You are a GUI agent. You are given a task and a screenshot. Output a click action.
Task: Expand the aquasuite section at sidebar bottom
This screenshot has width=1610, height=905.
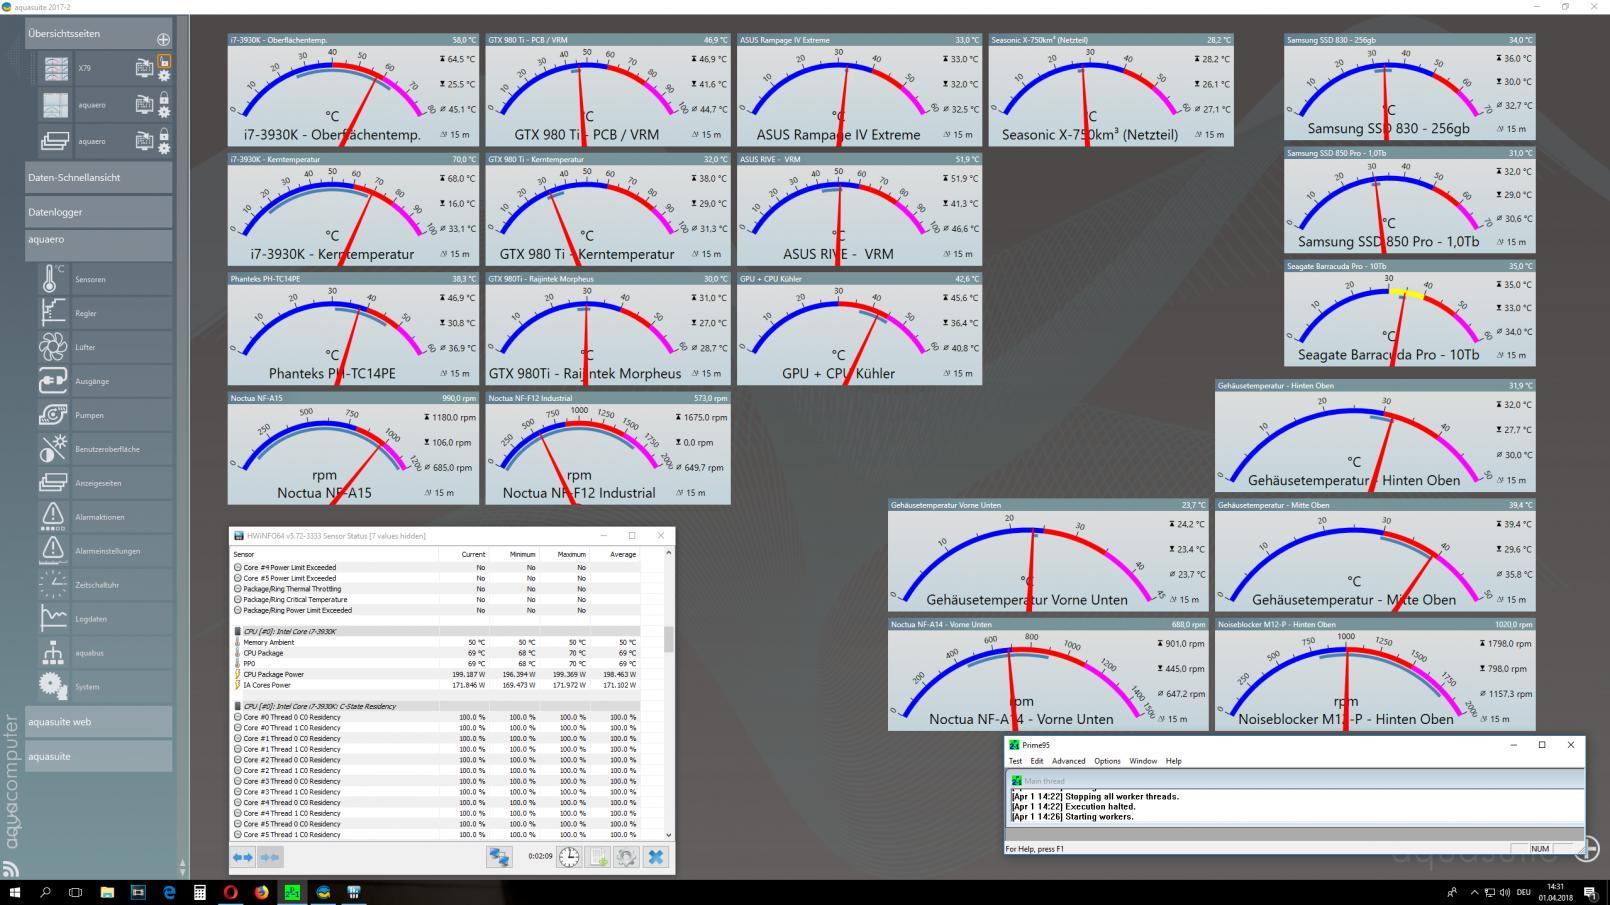tap(99, 756)
